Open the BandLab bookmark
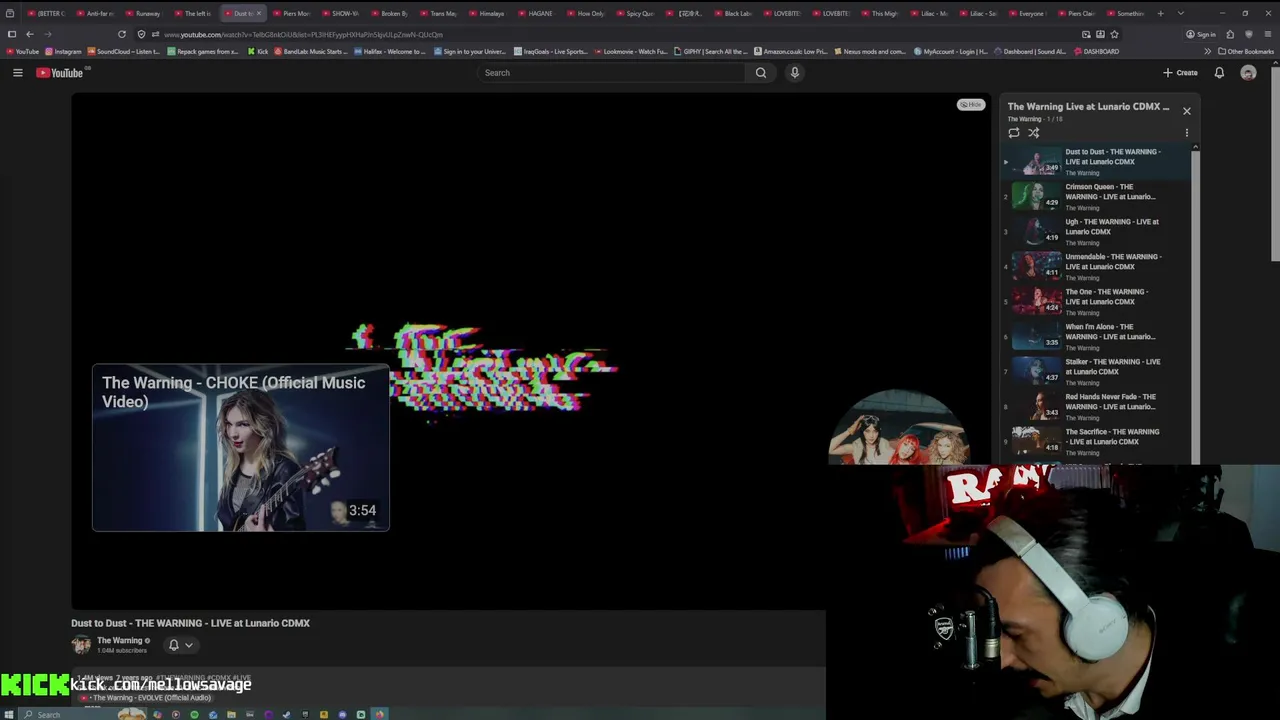 (310, 51)
